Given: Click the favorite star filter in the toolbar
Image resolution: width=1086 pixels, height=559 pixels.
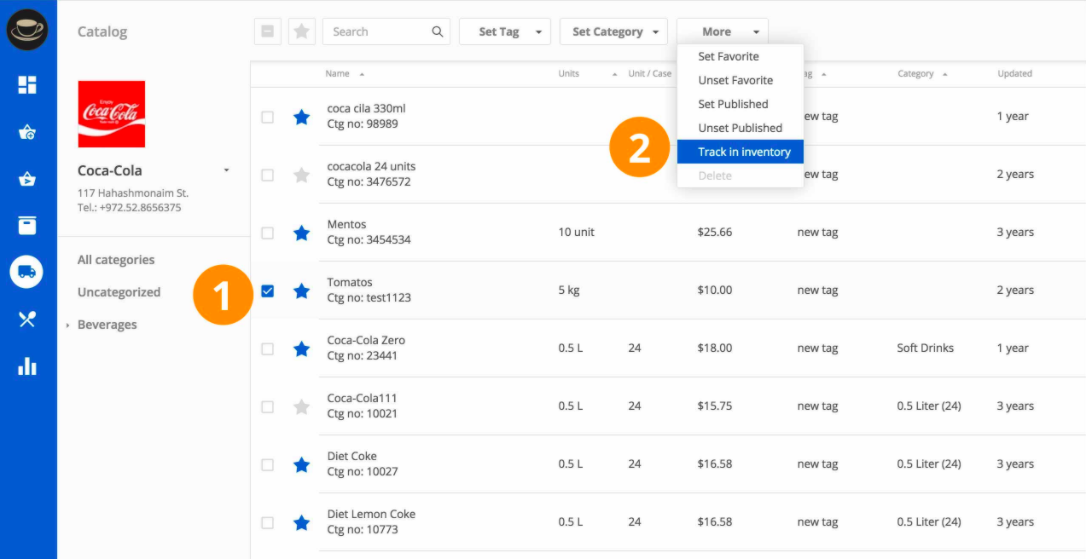Looking at the screenshot, I should coord(301,32).
